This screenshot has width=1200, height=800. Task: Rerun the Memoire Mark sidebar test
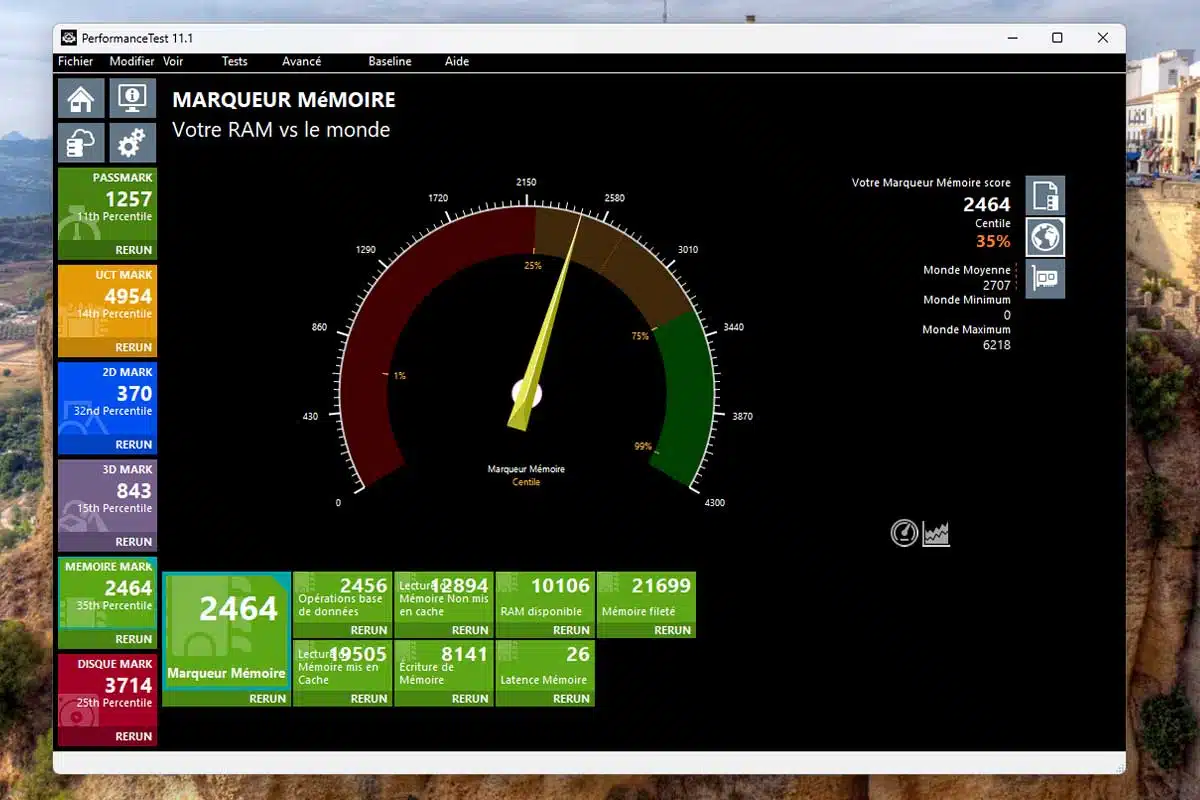[133, 638]
